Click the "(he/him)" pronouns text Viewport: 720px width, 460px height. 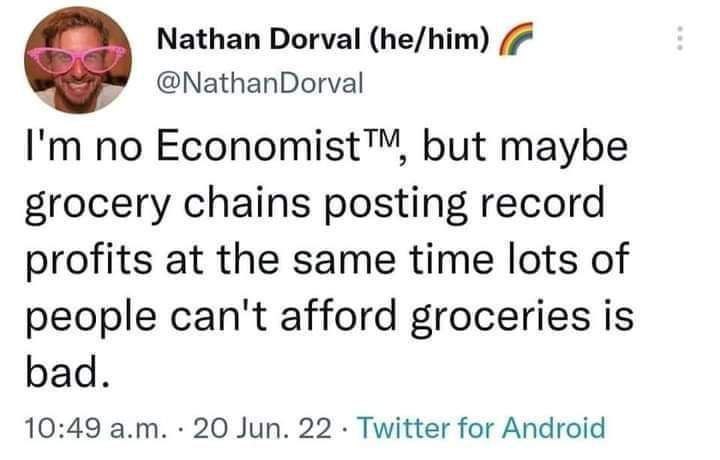(x=431, y=42)
